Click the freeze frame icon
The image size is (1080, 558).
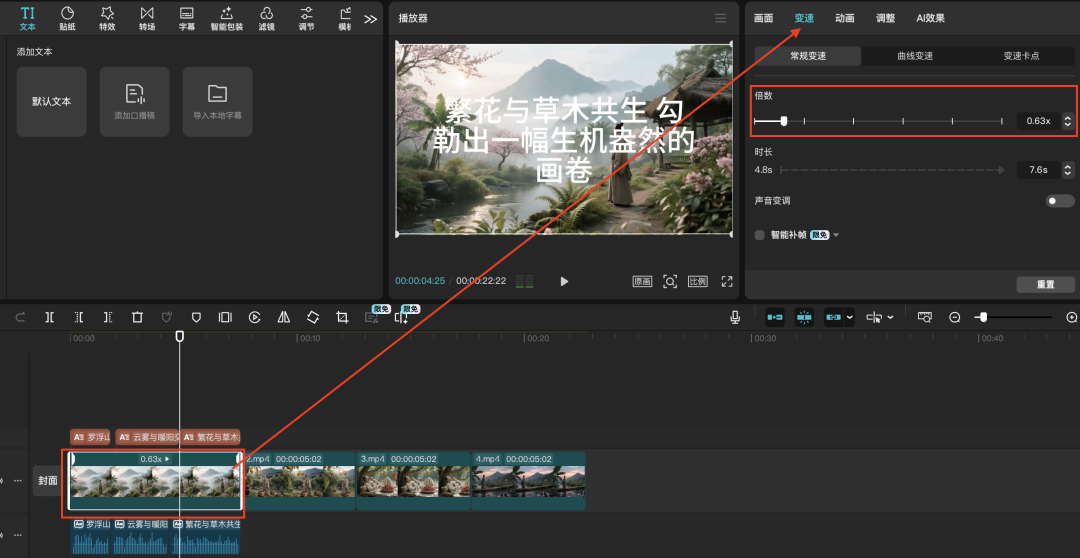(x=225, y=317)
